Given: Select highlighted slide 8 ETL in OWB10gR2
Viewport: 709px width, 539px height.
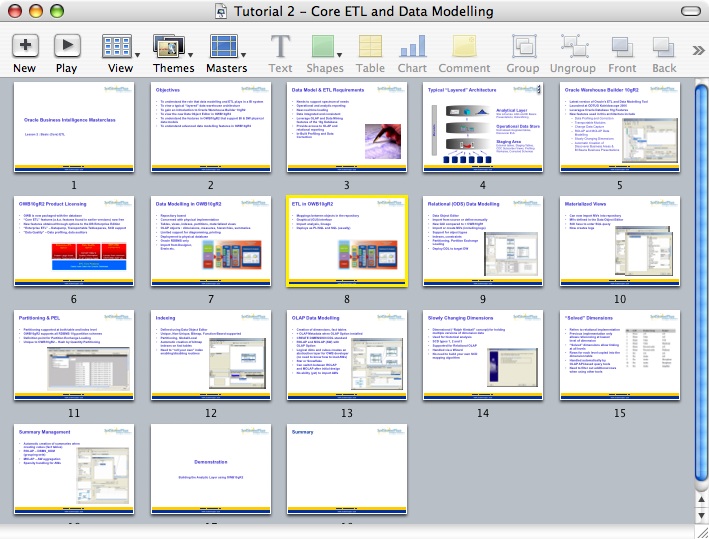Looking at the screenshot, I should tap(347, 241).
